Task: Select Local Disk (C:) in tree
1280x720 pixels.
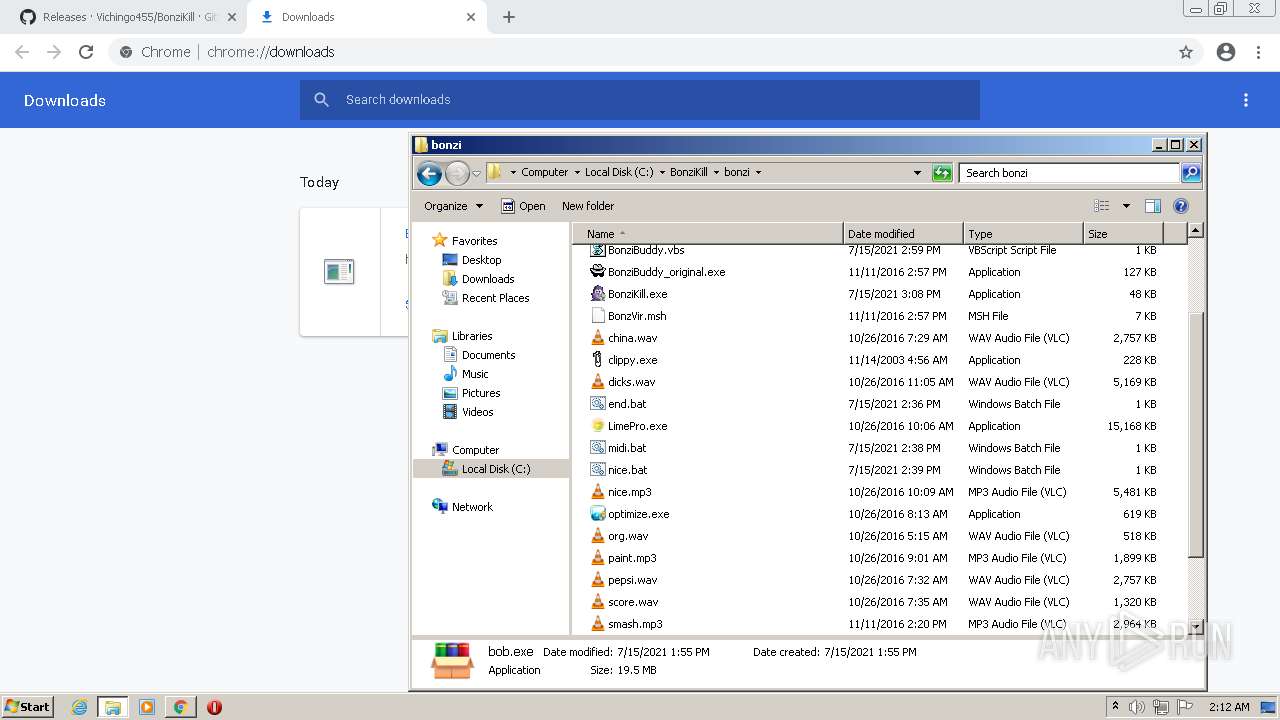Action: [x=495, y=469]
